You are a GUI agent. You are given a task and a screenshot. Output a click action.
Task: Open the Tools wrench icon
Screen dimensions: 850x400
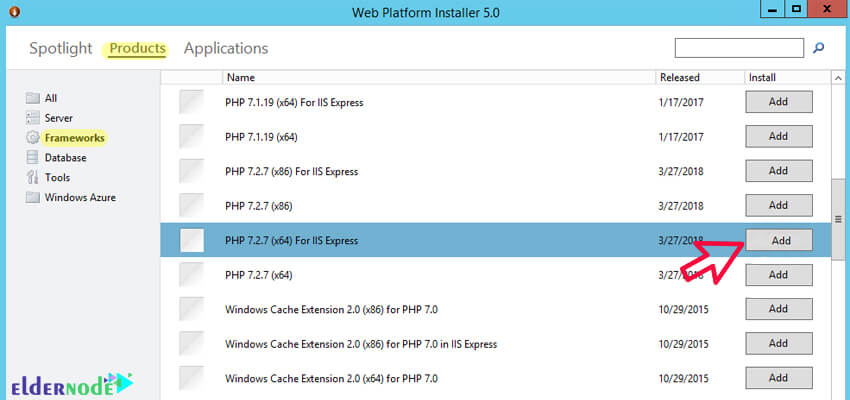[x=33, y=177]
